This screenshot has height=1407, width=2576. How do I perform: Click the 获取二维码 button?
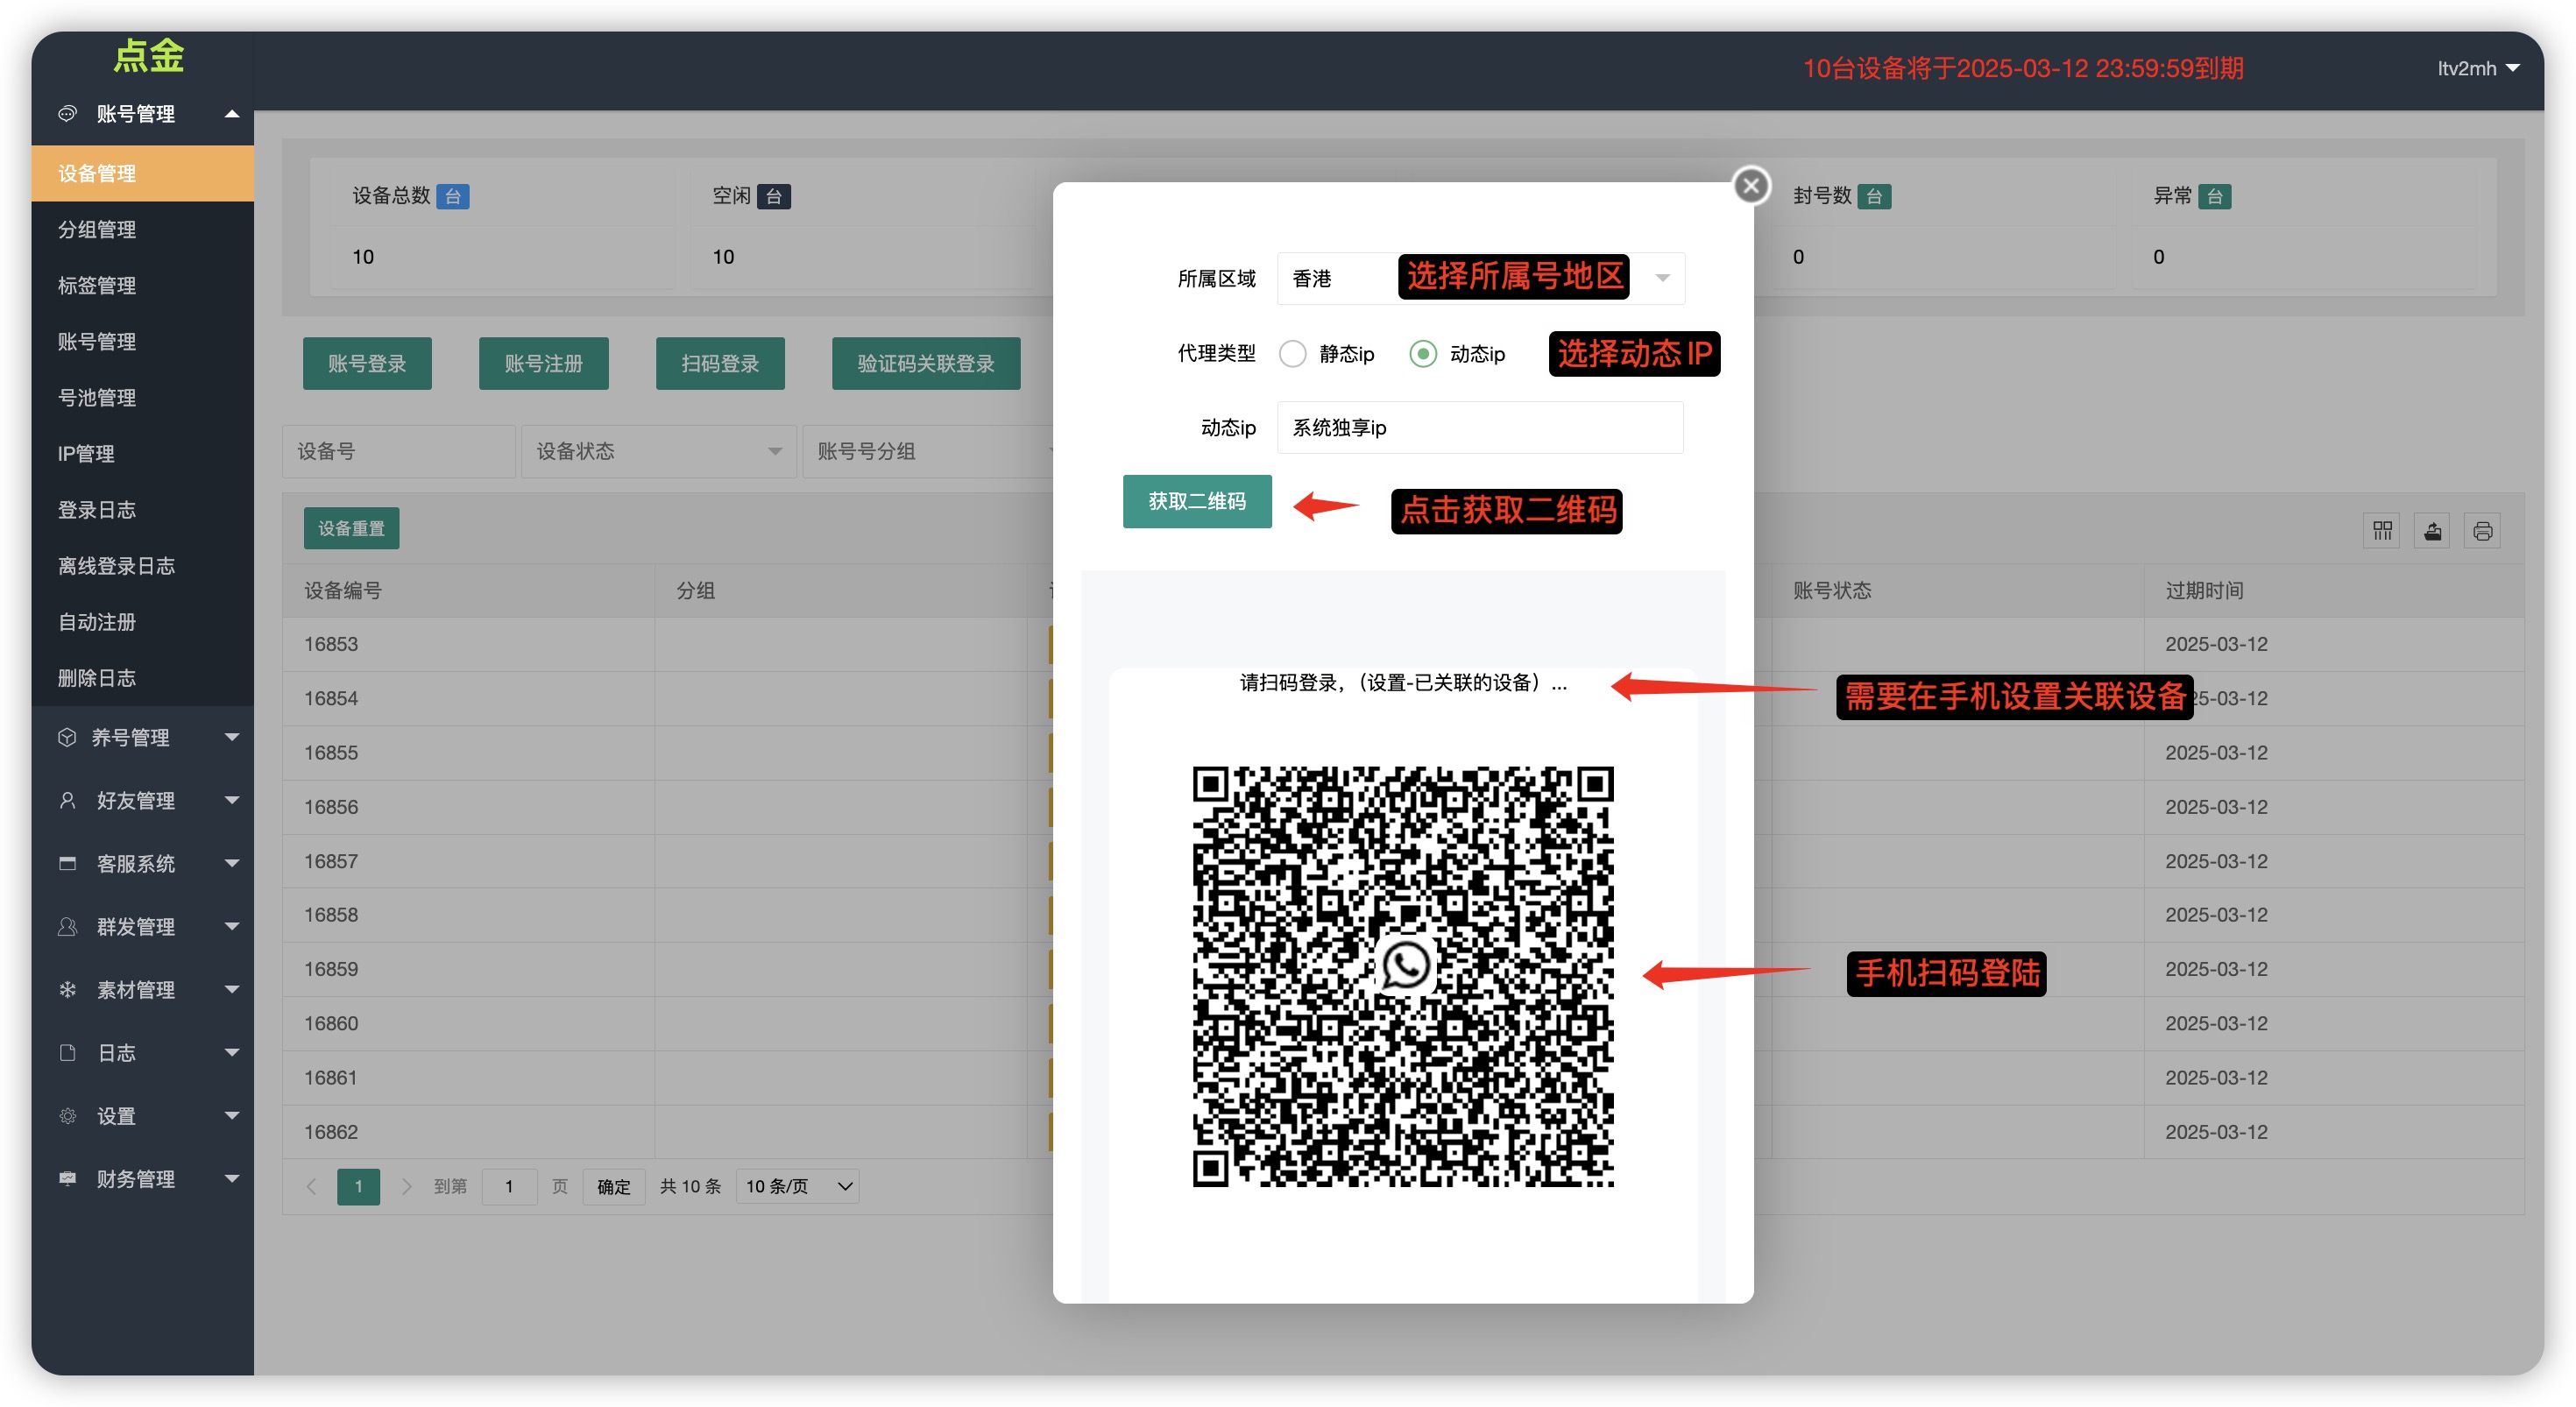[1196, 501]
